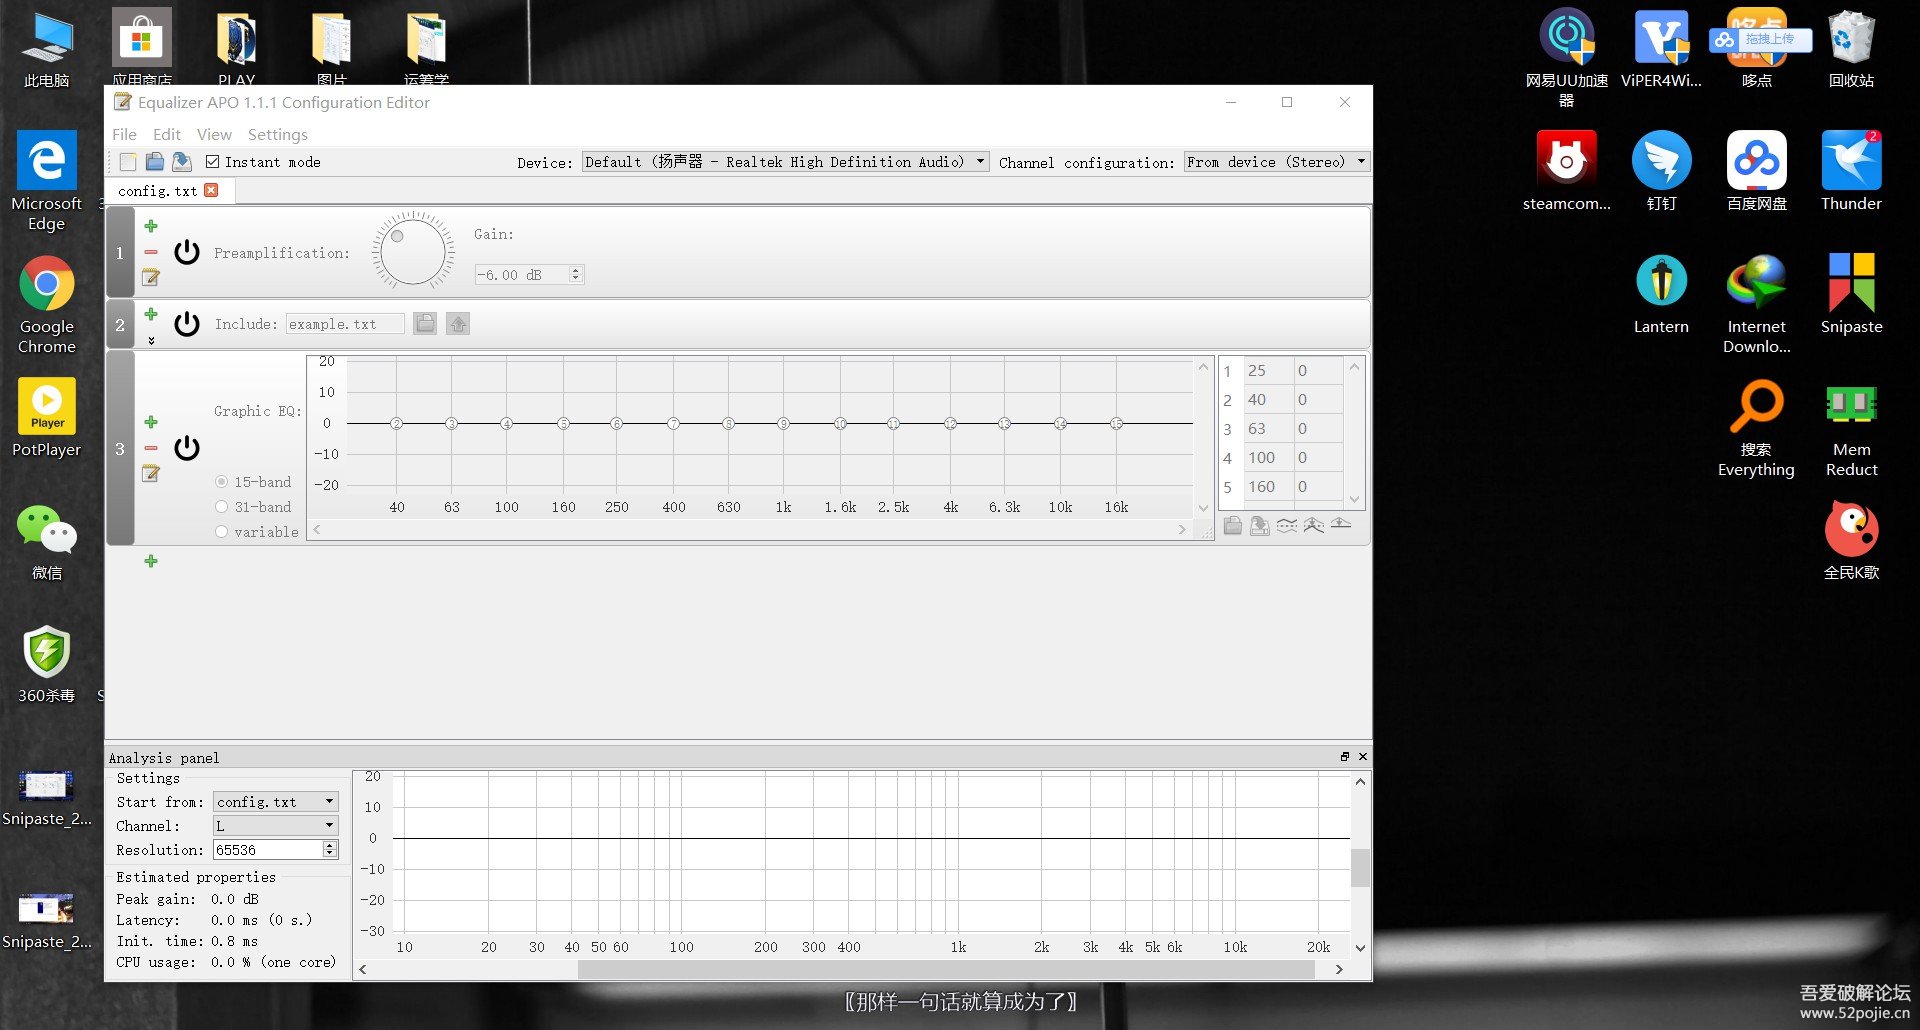Image resolution: width=1920 pixels, height=1030 pixels.
Task: Normalize the Graphic EQ response
Action: [1314, 526]
